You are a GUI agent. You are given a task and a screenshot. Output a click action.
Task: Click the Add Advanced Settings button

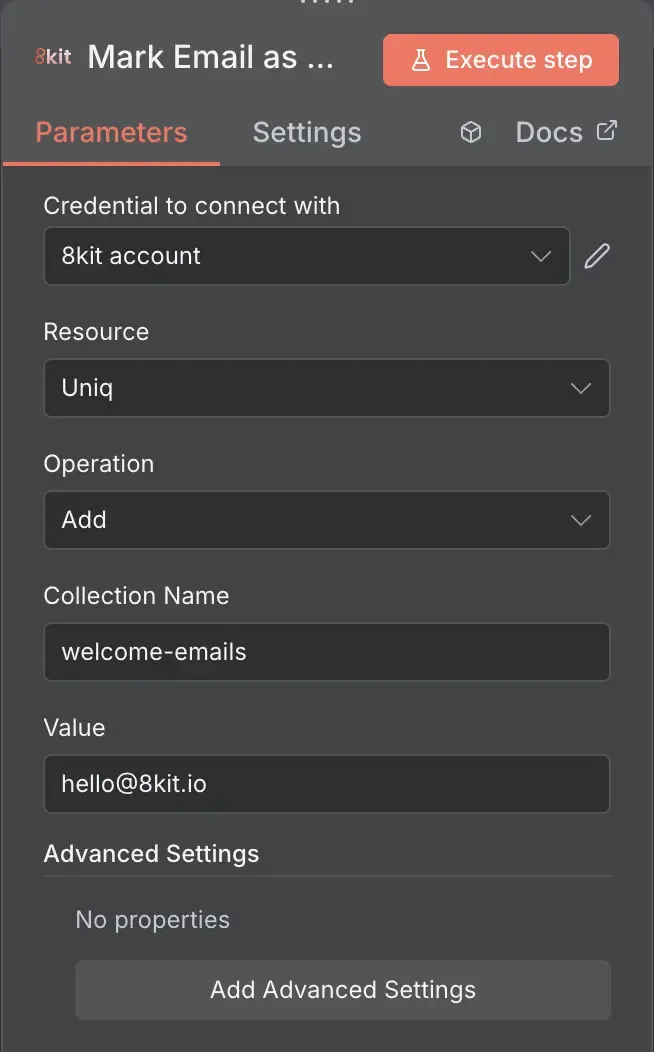343,990
